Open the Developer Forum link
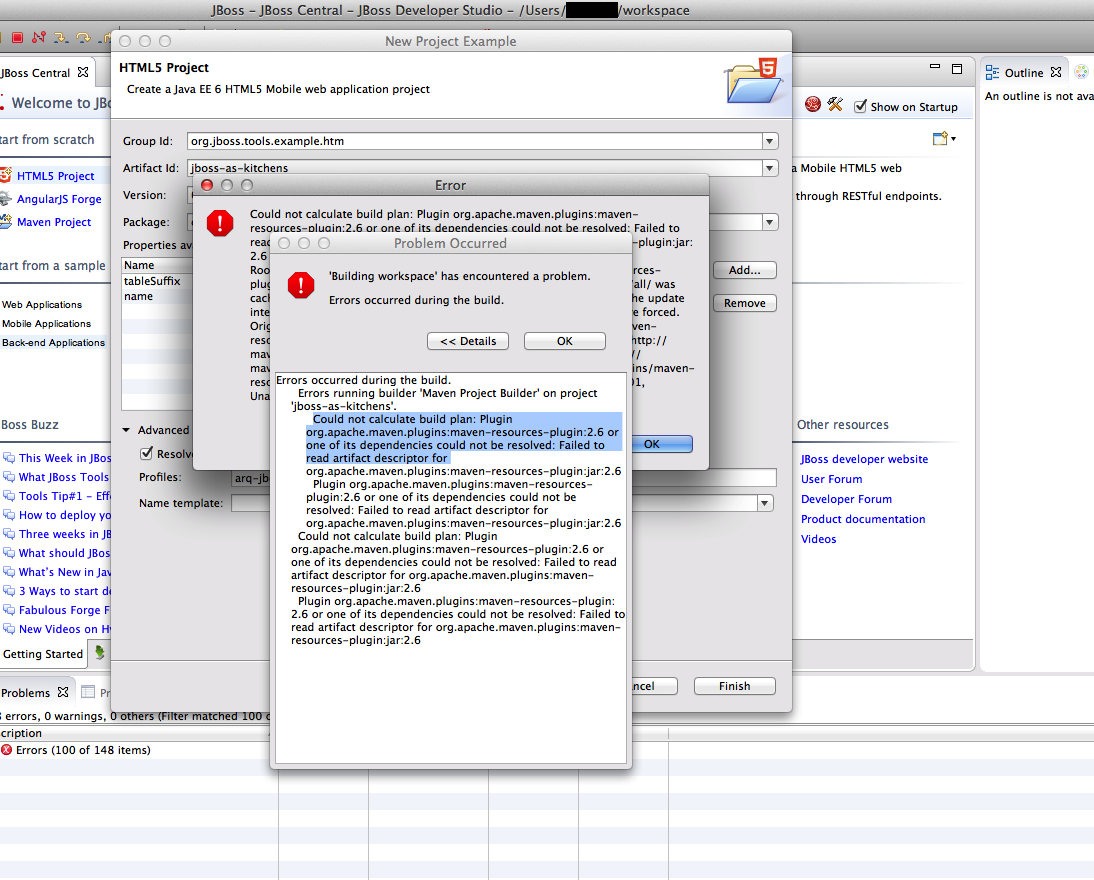 click(846, 499)
